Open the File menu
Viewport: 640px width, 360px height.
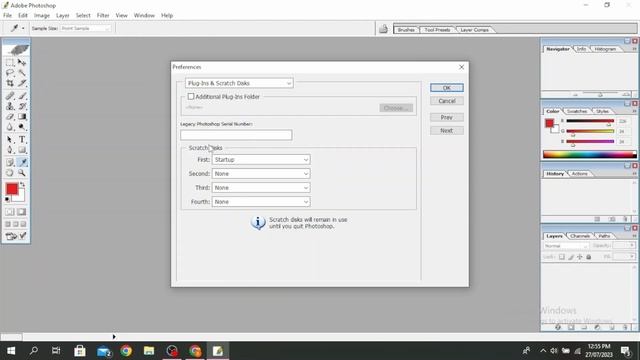7,16
